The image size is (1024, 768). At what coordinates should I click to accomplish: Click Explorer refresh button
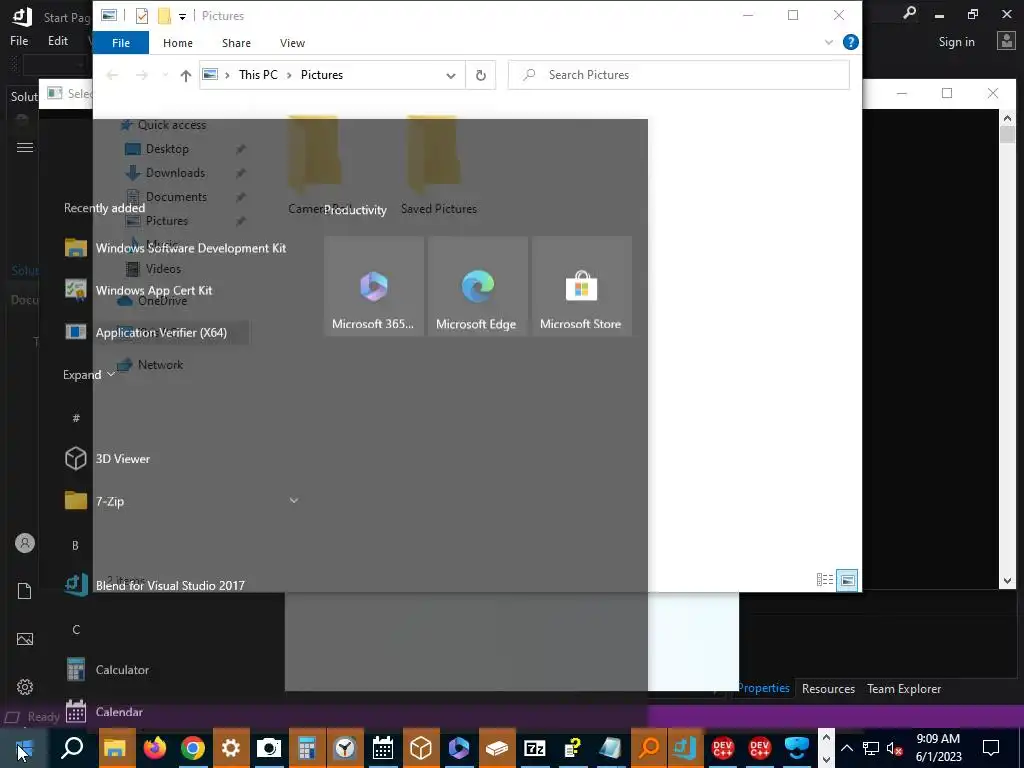(x=481, y=75)
